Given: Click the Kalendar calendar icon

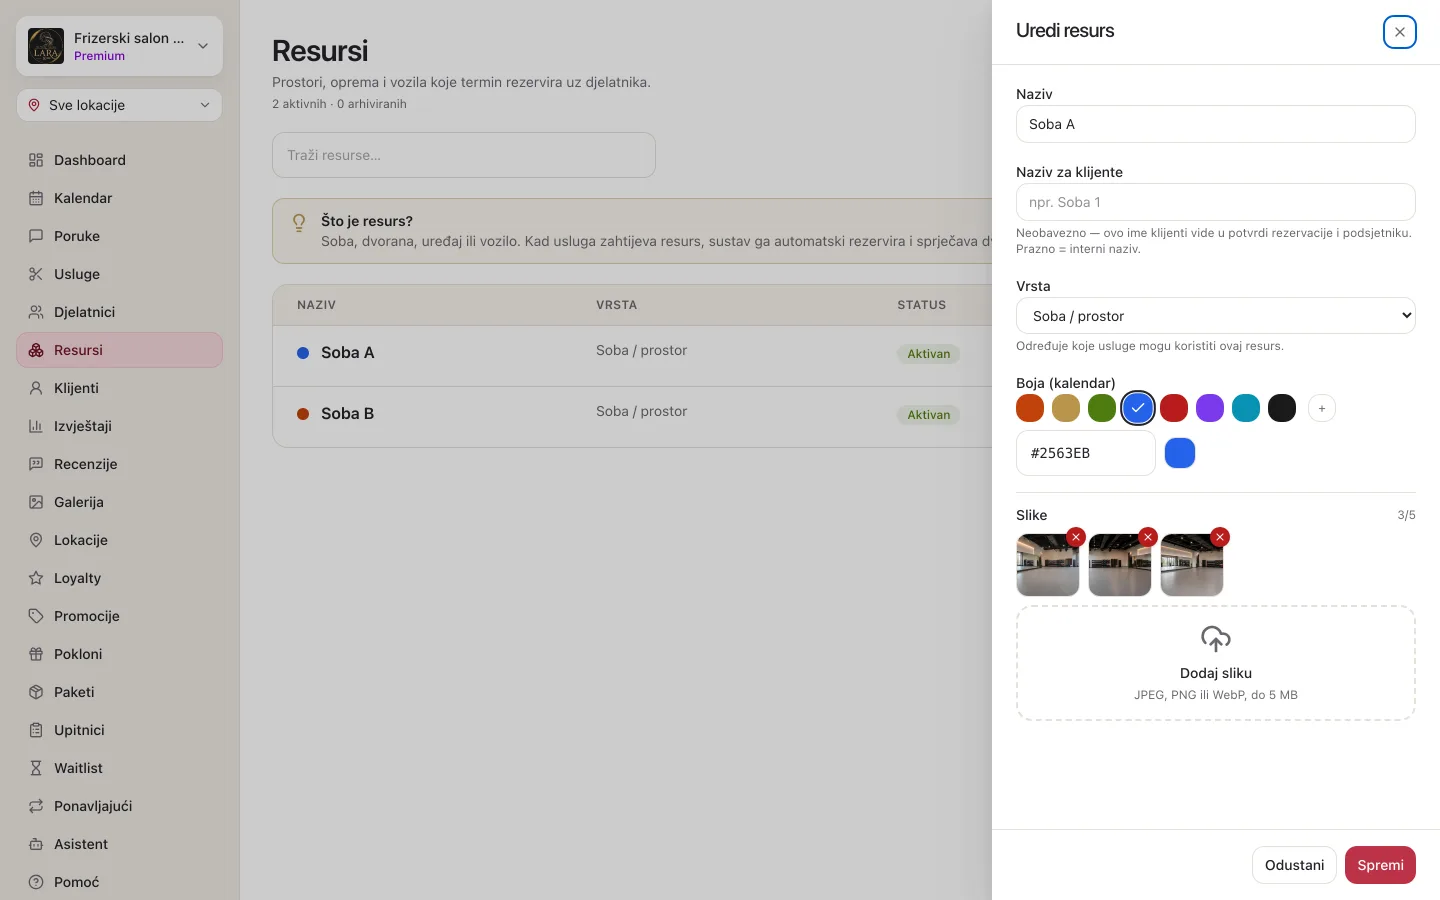Looking at the screenshot, I should [36, 198].
